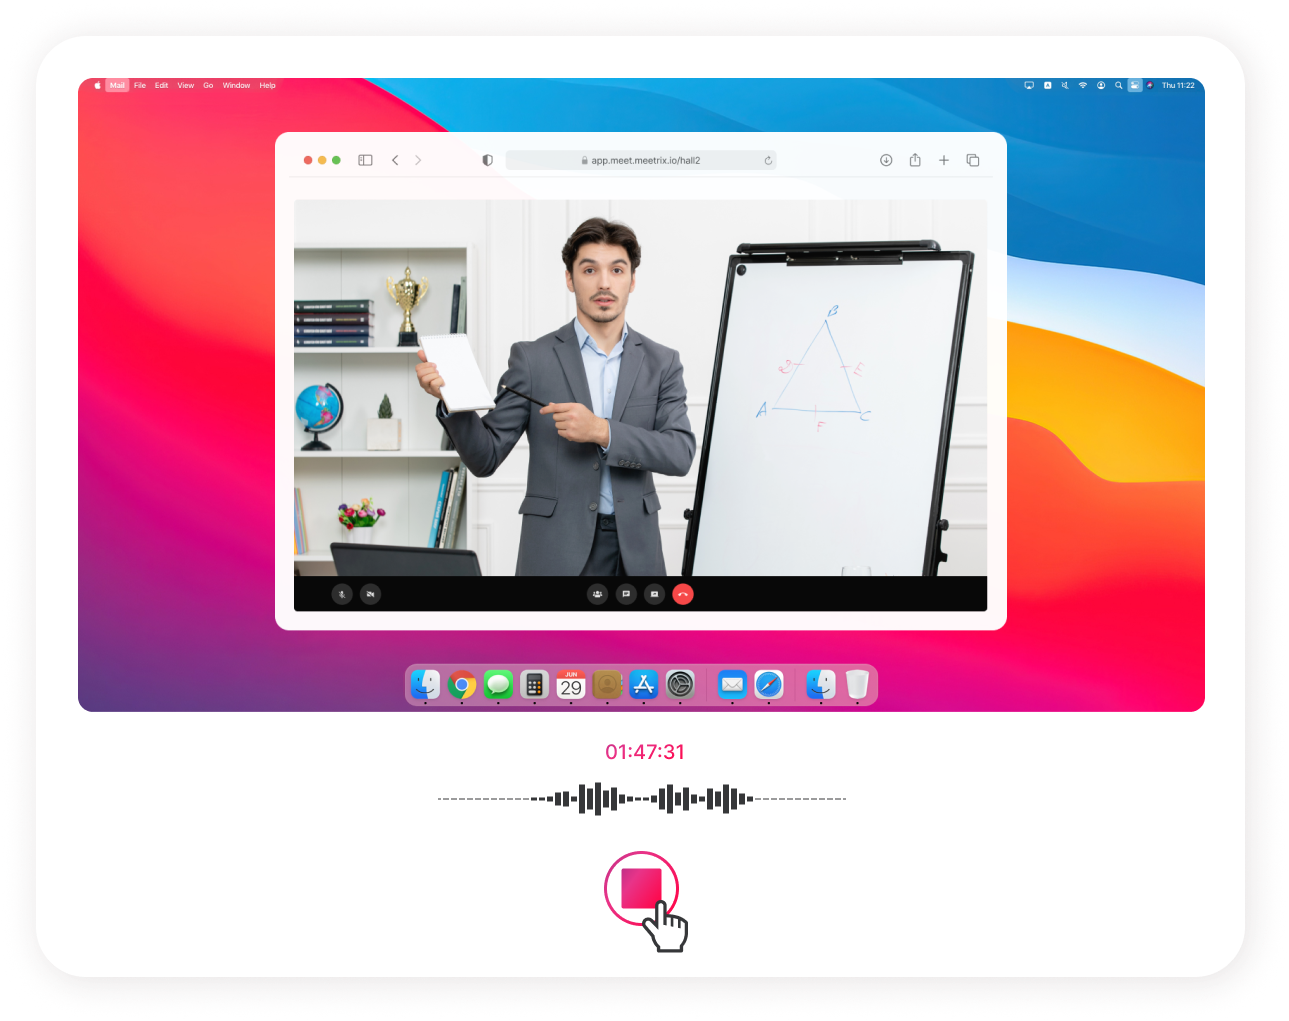Screen dimensions: 1289x1021
Task: End the call with the red hang-up button
Action: 683,593
